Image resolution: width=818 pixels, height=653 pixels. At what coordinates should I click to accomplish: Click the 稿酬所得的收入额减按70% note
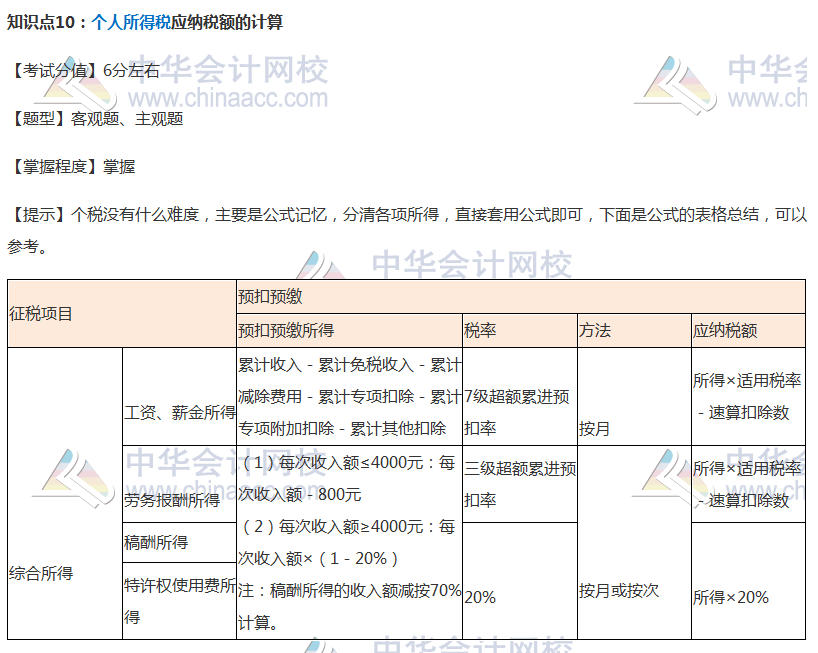click(x=350, y=606)
